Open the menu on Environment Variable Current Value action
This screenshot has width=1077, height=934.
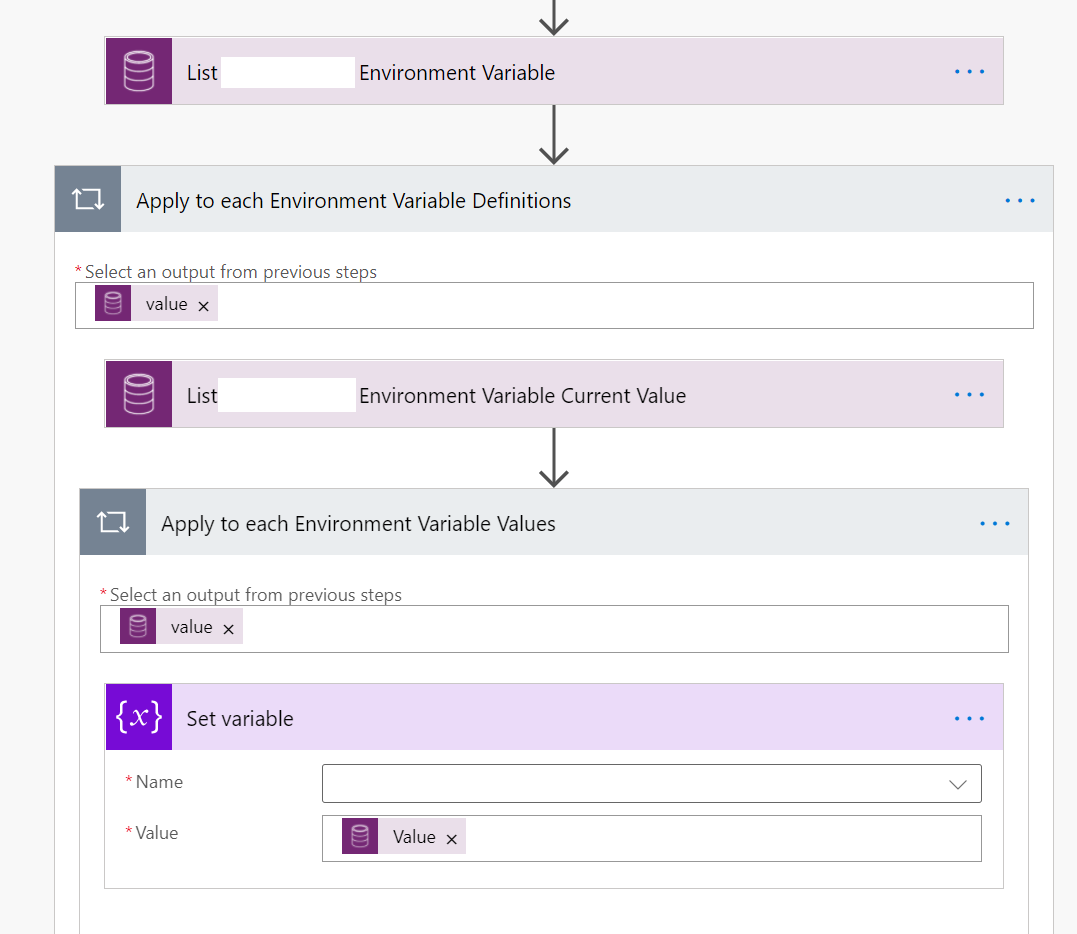[x=968, y=394]
